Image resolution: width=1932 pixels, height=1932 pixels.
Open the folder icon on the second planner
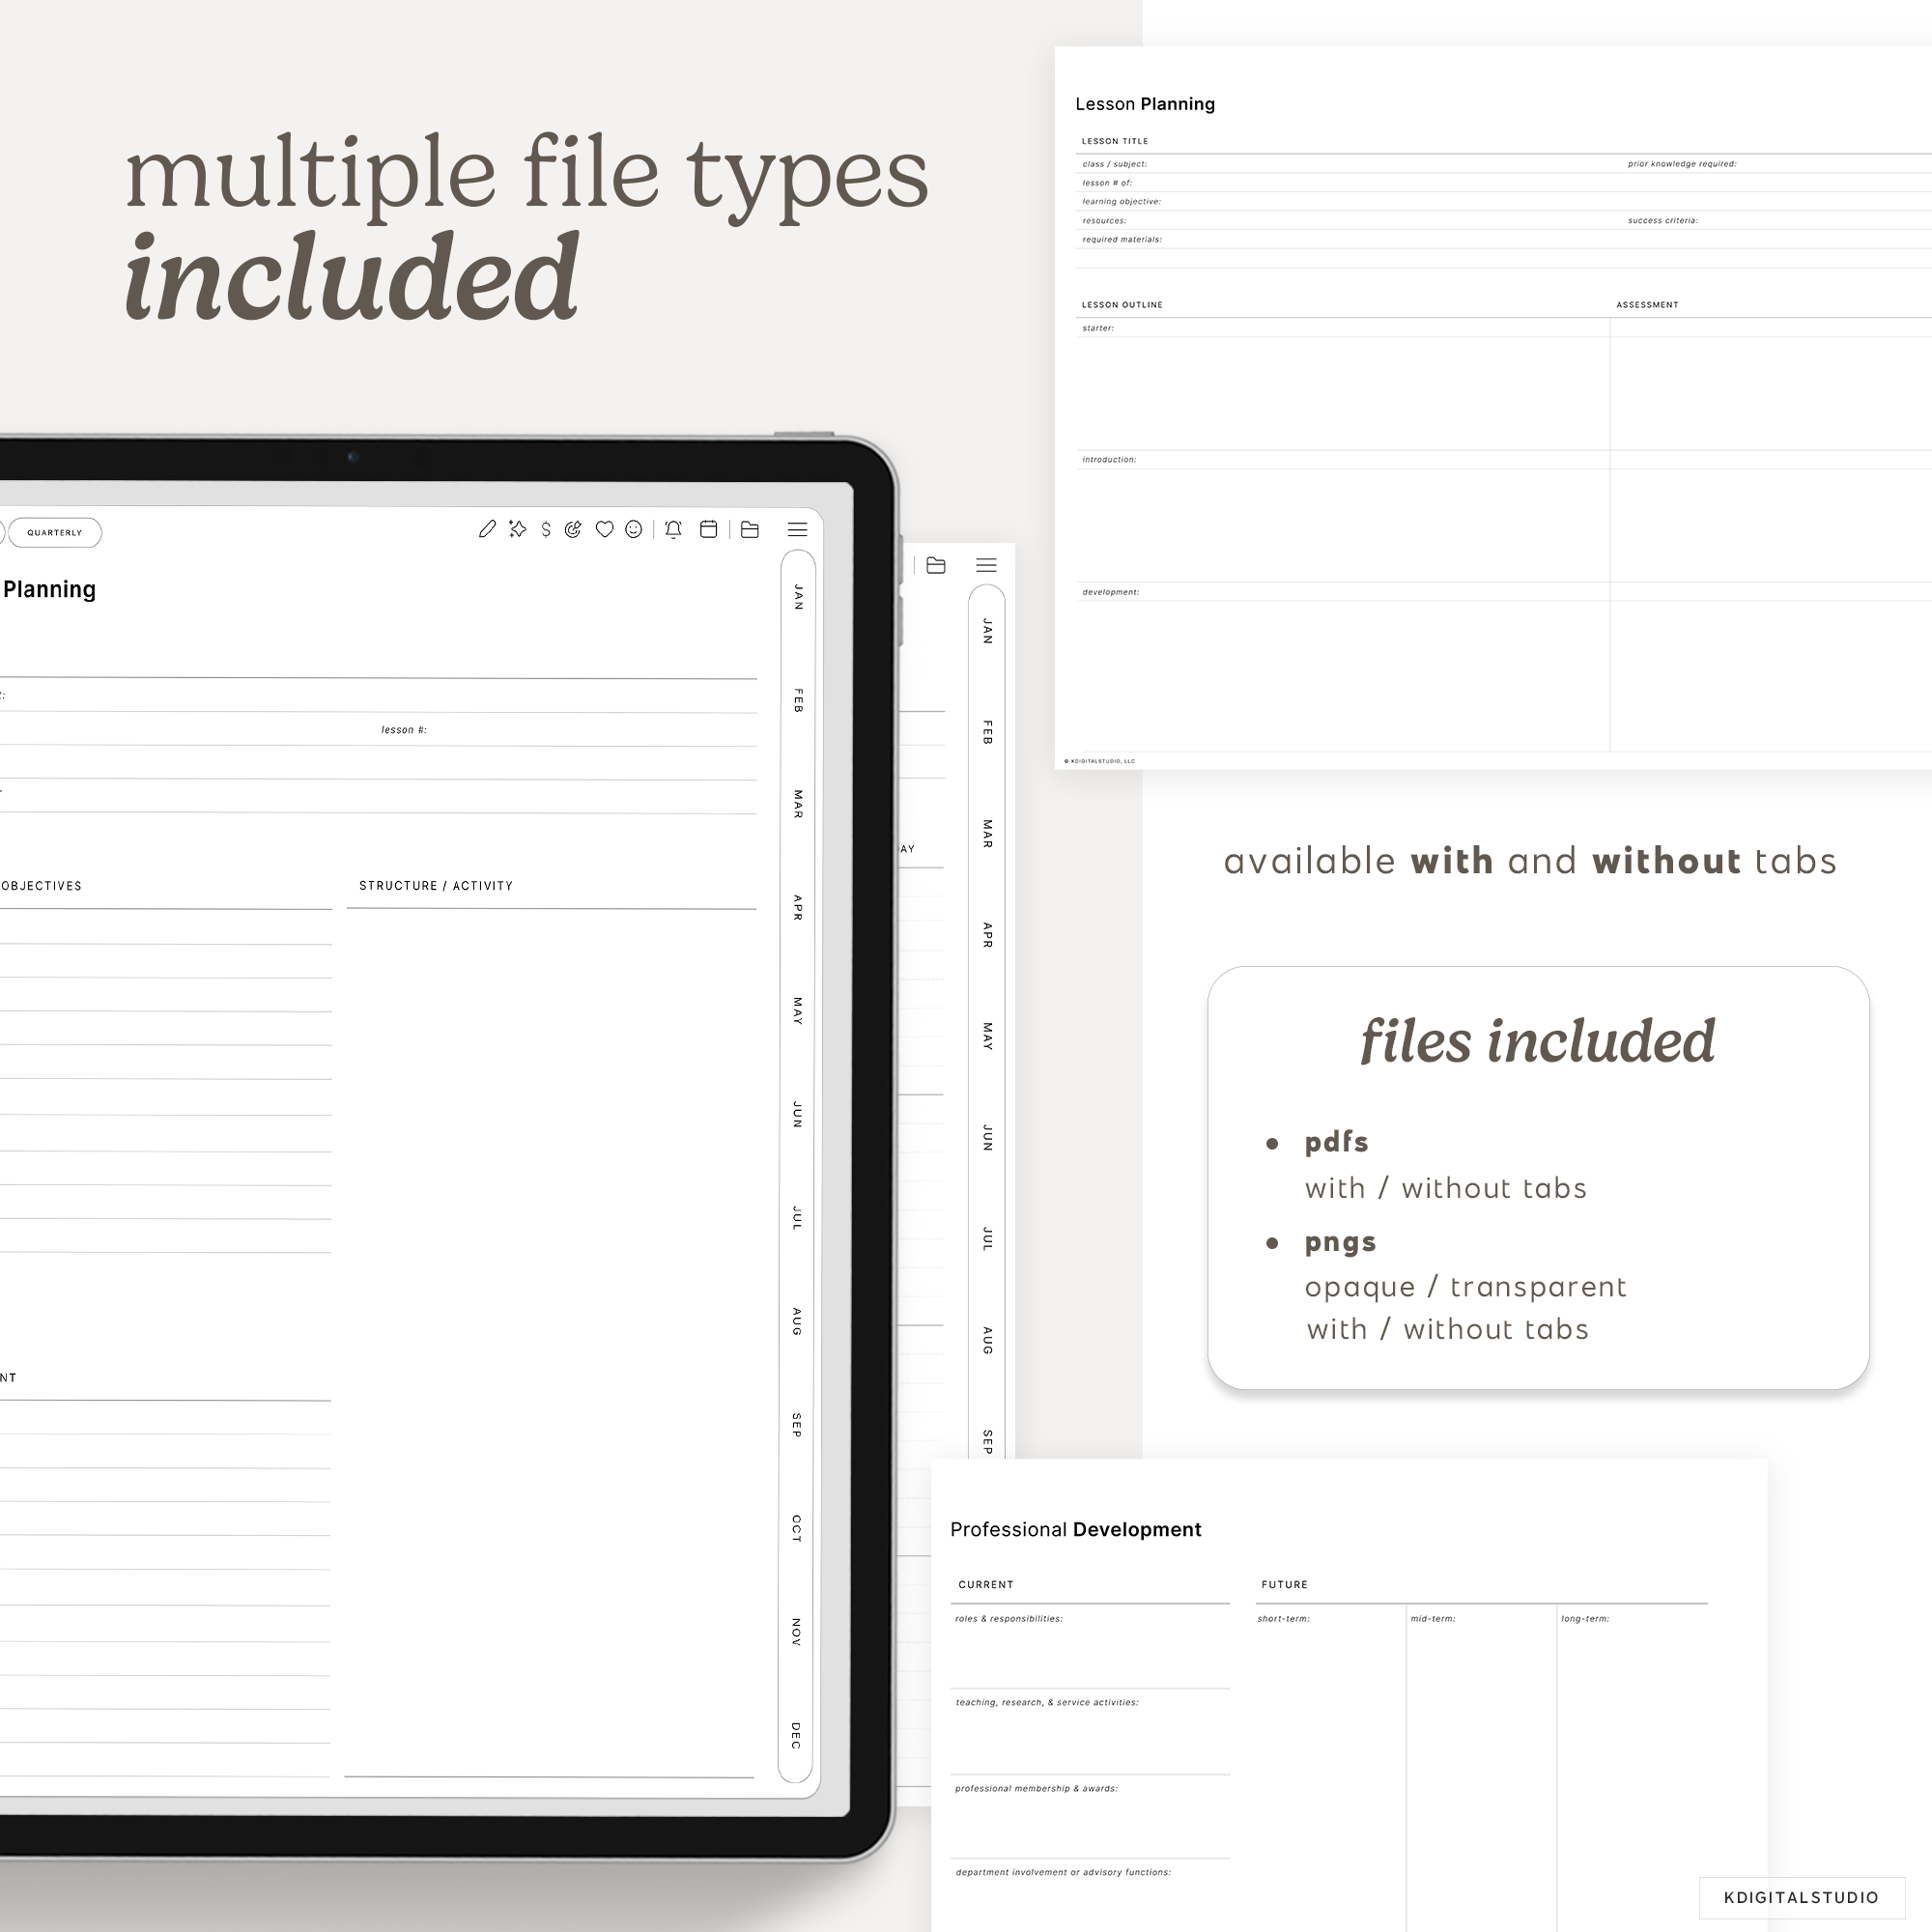(936, 566)
